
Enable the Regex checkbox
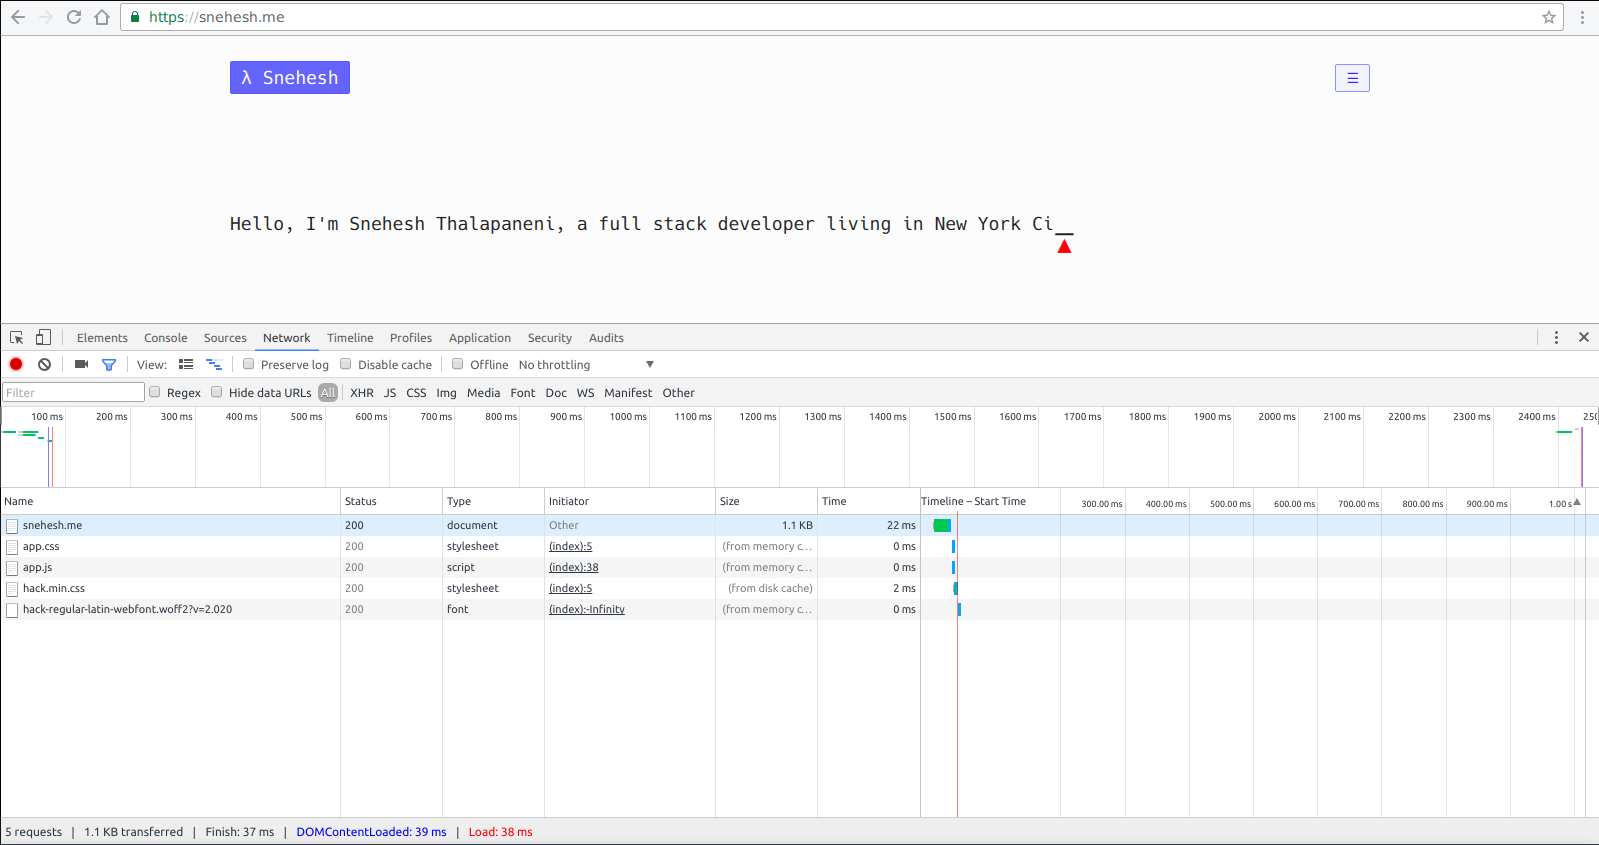(155, 392)
